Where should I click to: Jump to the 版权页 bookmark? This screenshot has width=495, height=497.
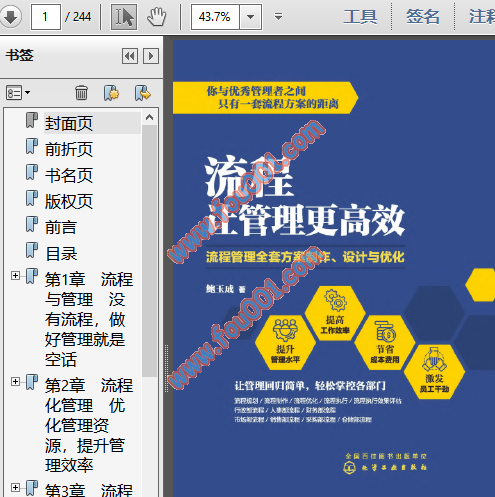(69, 201)
